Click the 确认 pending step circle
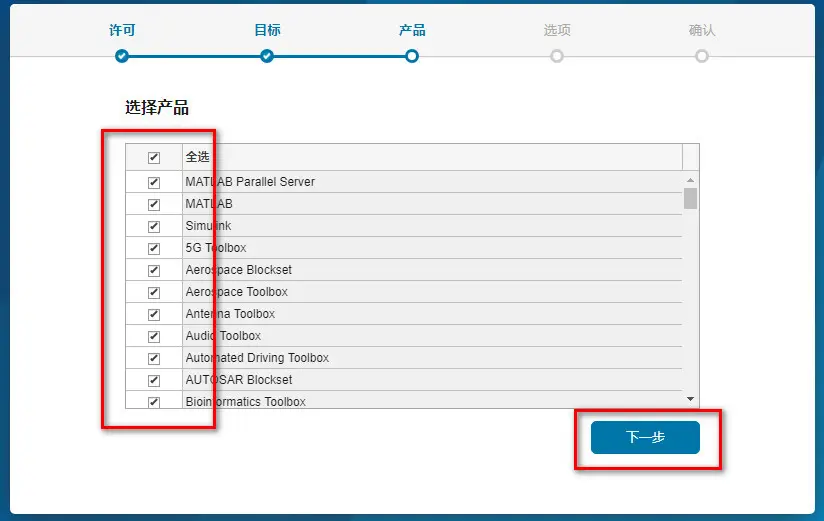824x521 pixels. click(x=702, y=56)
